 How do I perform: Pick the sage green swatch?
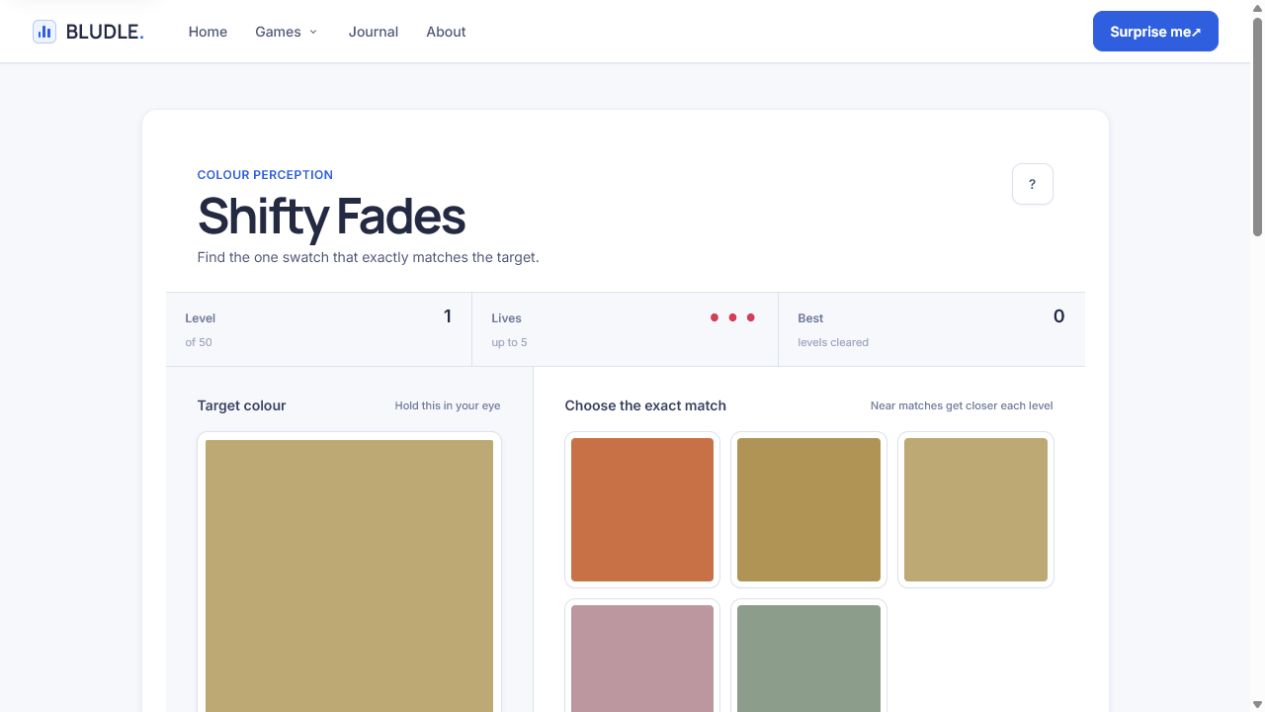tap(809, 656)
